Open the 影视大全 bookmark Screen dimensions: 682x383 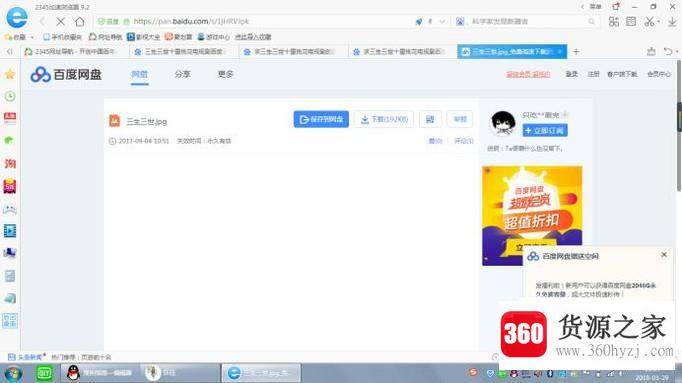144,37
